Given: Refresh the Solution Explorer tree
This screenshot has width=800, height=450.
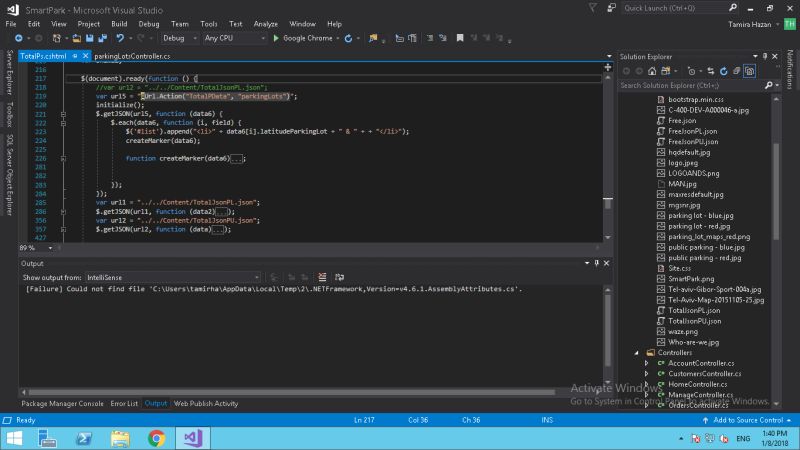Looking at the screenshot, I should 723,71.
